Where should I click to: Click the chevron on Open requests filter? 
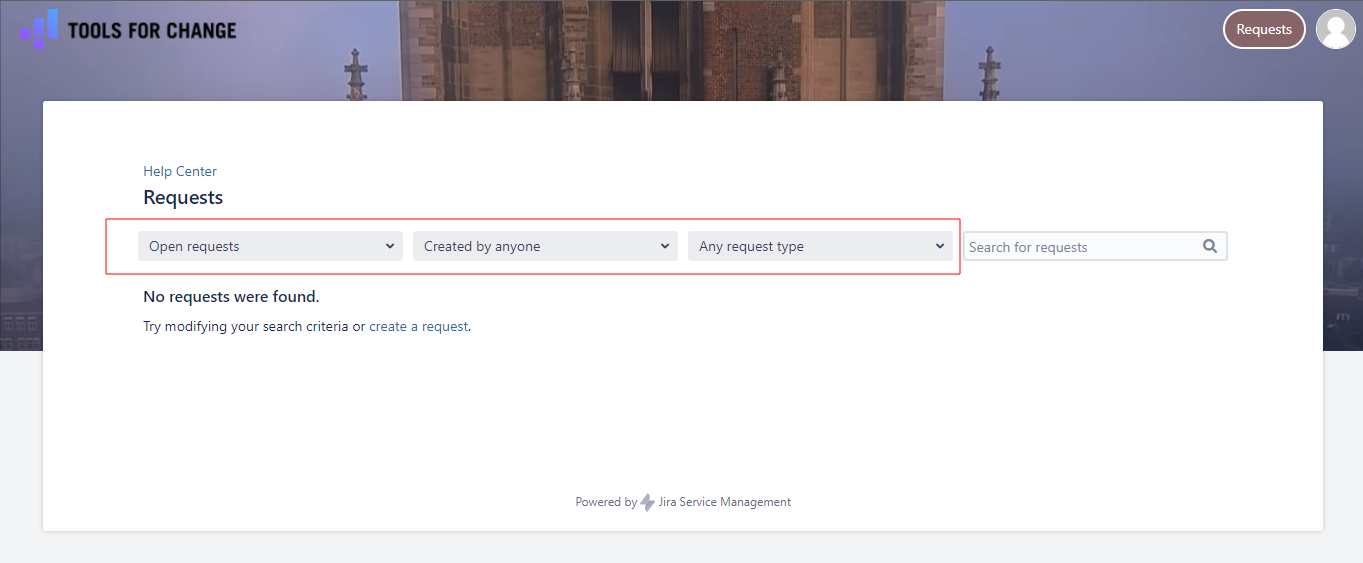coord(390,246)
